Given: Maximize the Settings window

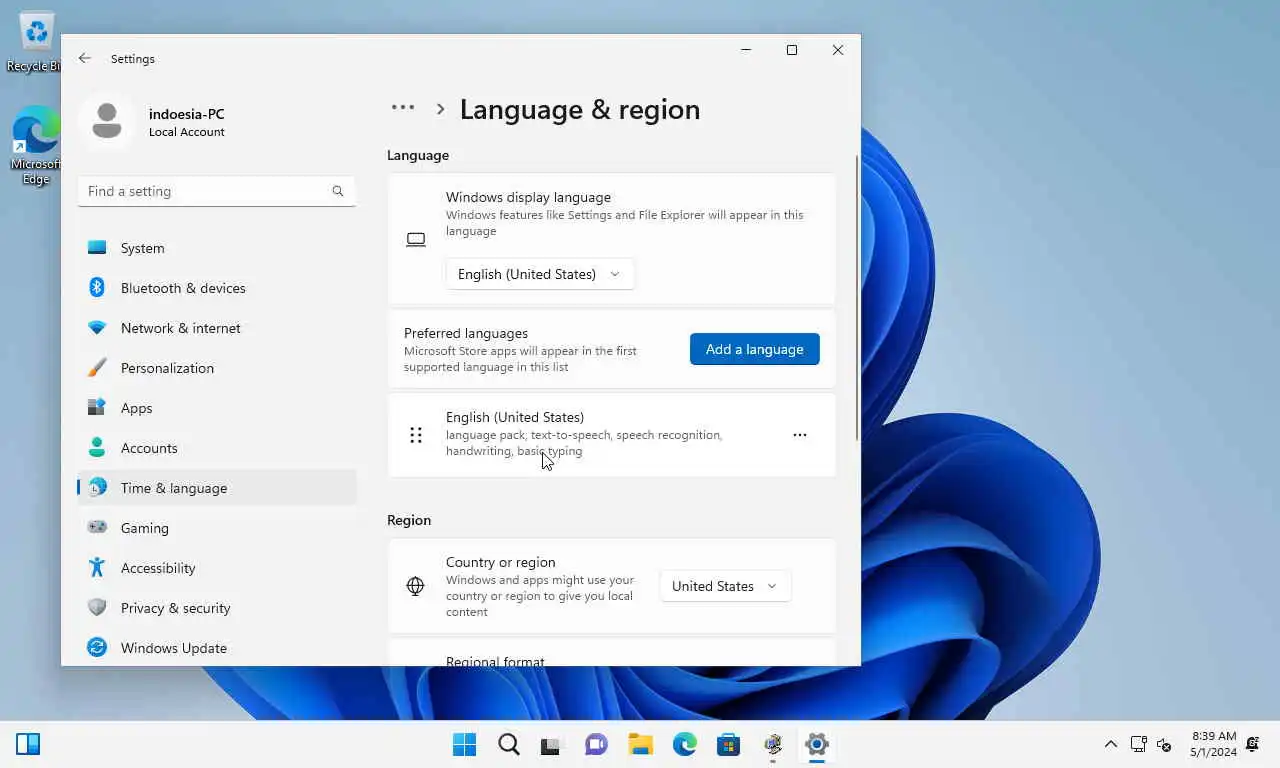Looking at the screenshot, I should click(x=792, y=50).
